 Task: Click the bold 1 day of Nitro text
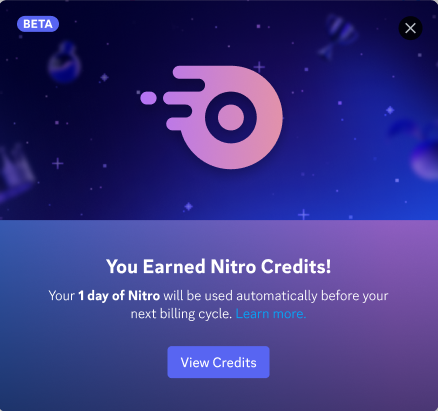point(119,296)
